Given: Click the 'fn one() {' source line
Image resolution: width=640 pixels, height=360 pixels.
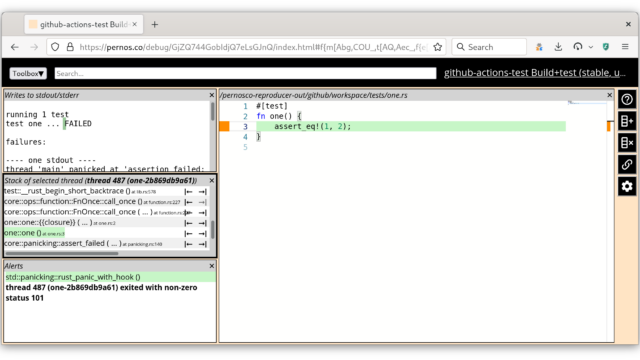Looking at the screenshot, I should 279,116.
